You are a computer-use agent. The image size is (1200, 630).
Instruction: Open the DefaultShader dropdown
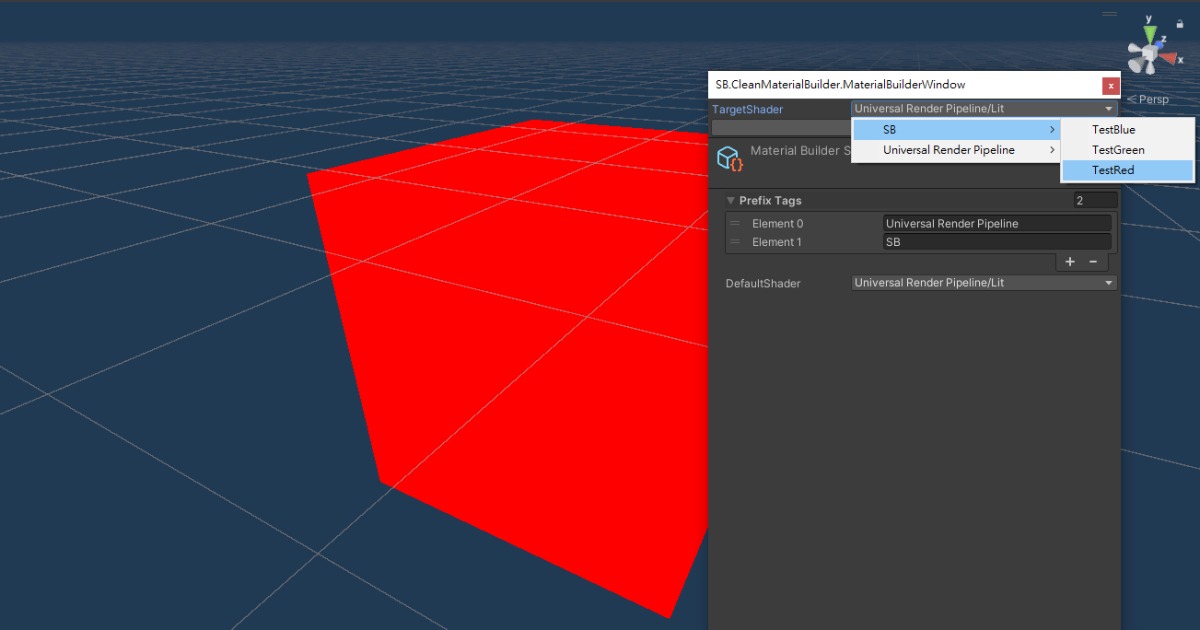point(983,283)
